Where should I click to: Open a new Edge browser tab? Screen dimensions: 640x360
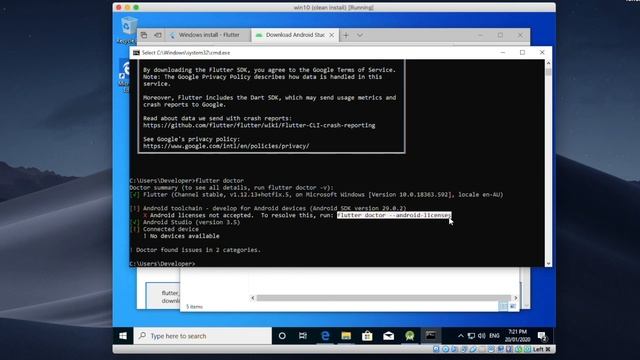coord(346,35)
